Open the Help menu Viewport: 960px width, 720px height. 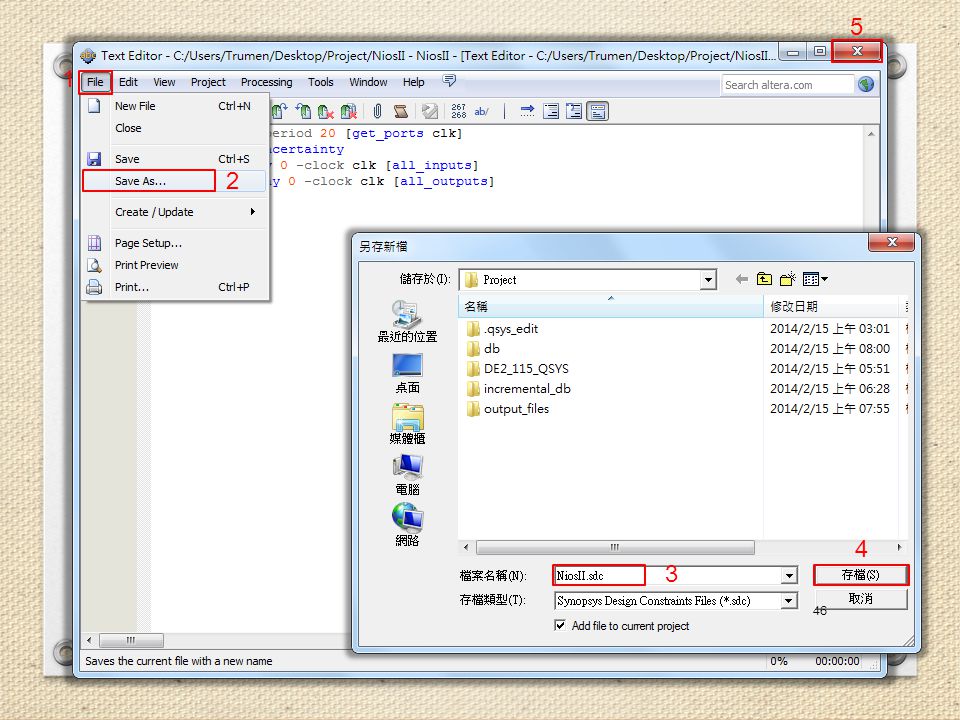tap(413, 82)
